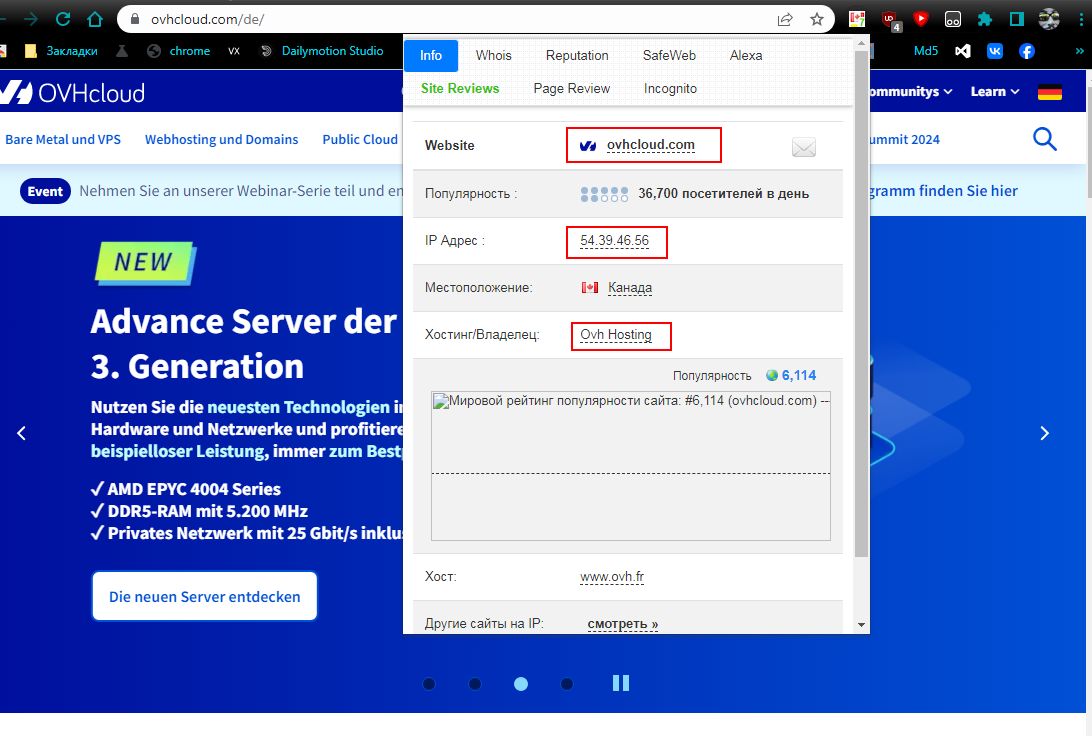Viewport: 1092px width, 736px height.
Task: Switch to the Whois tab
Action: (x=493, y=56)
